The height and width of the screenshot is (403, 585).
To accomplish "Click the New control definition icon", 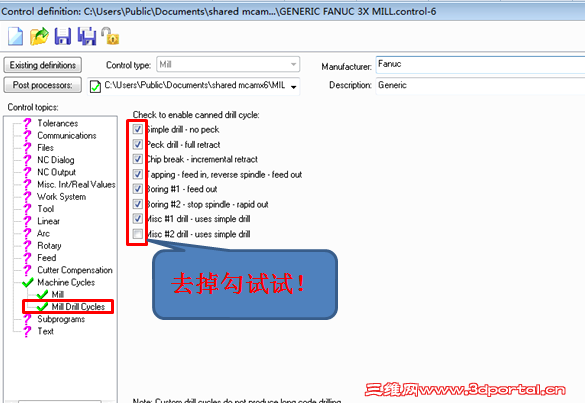I will 15,37.
